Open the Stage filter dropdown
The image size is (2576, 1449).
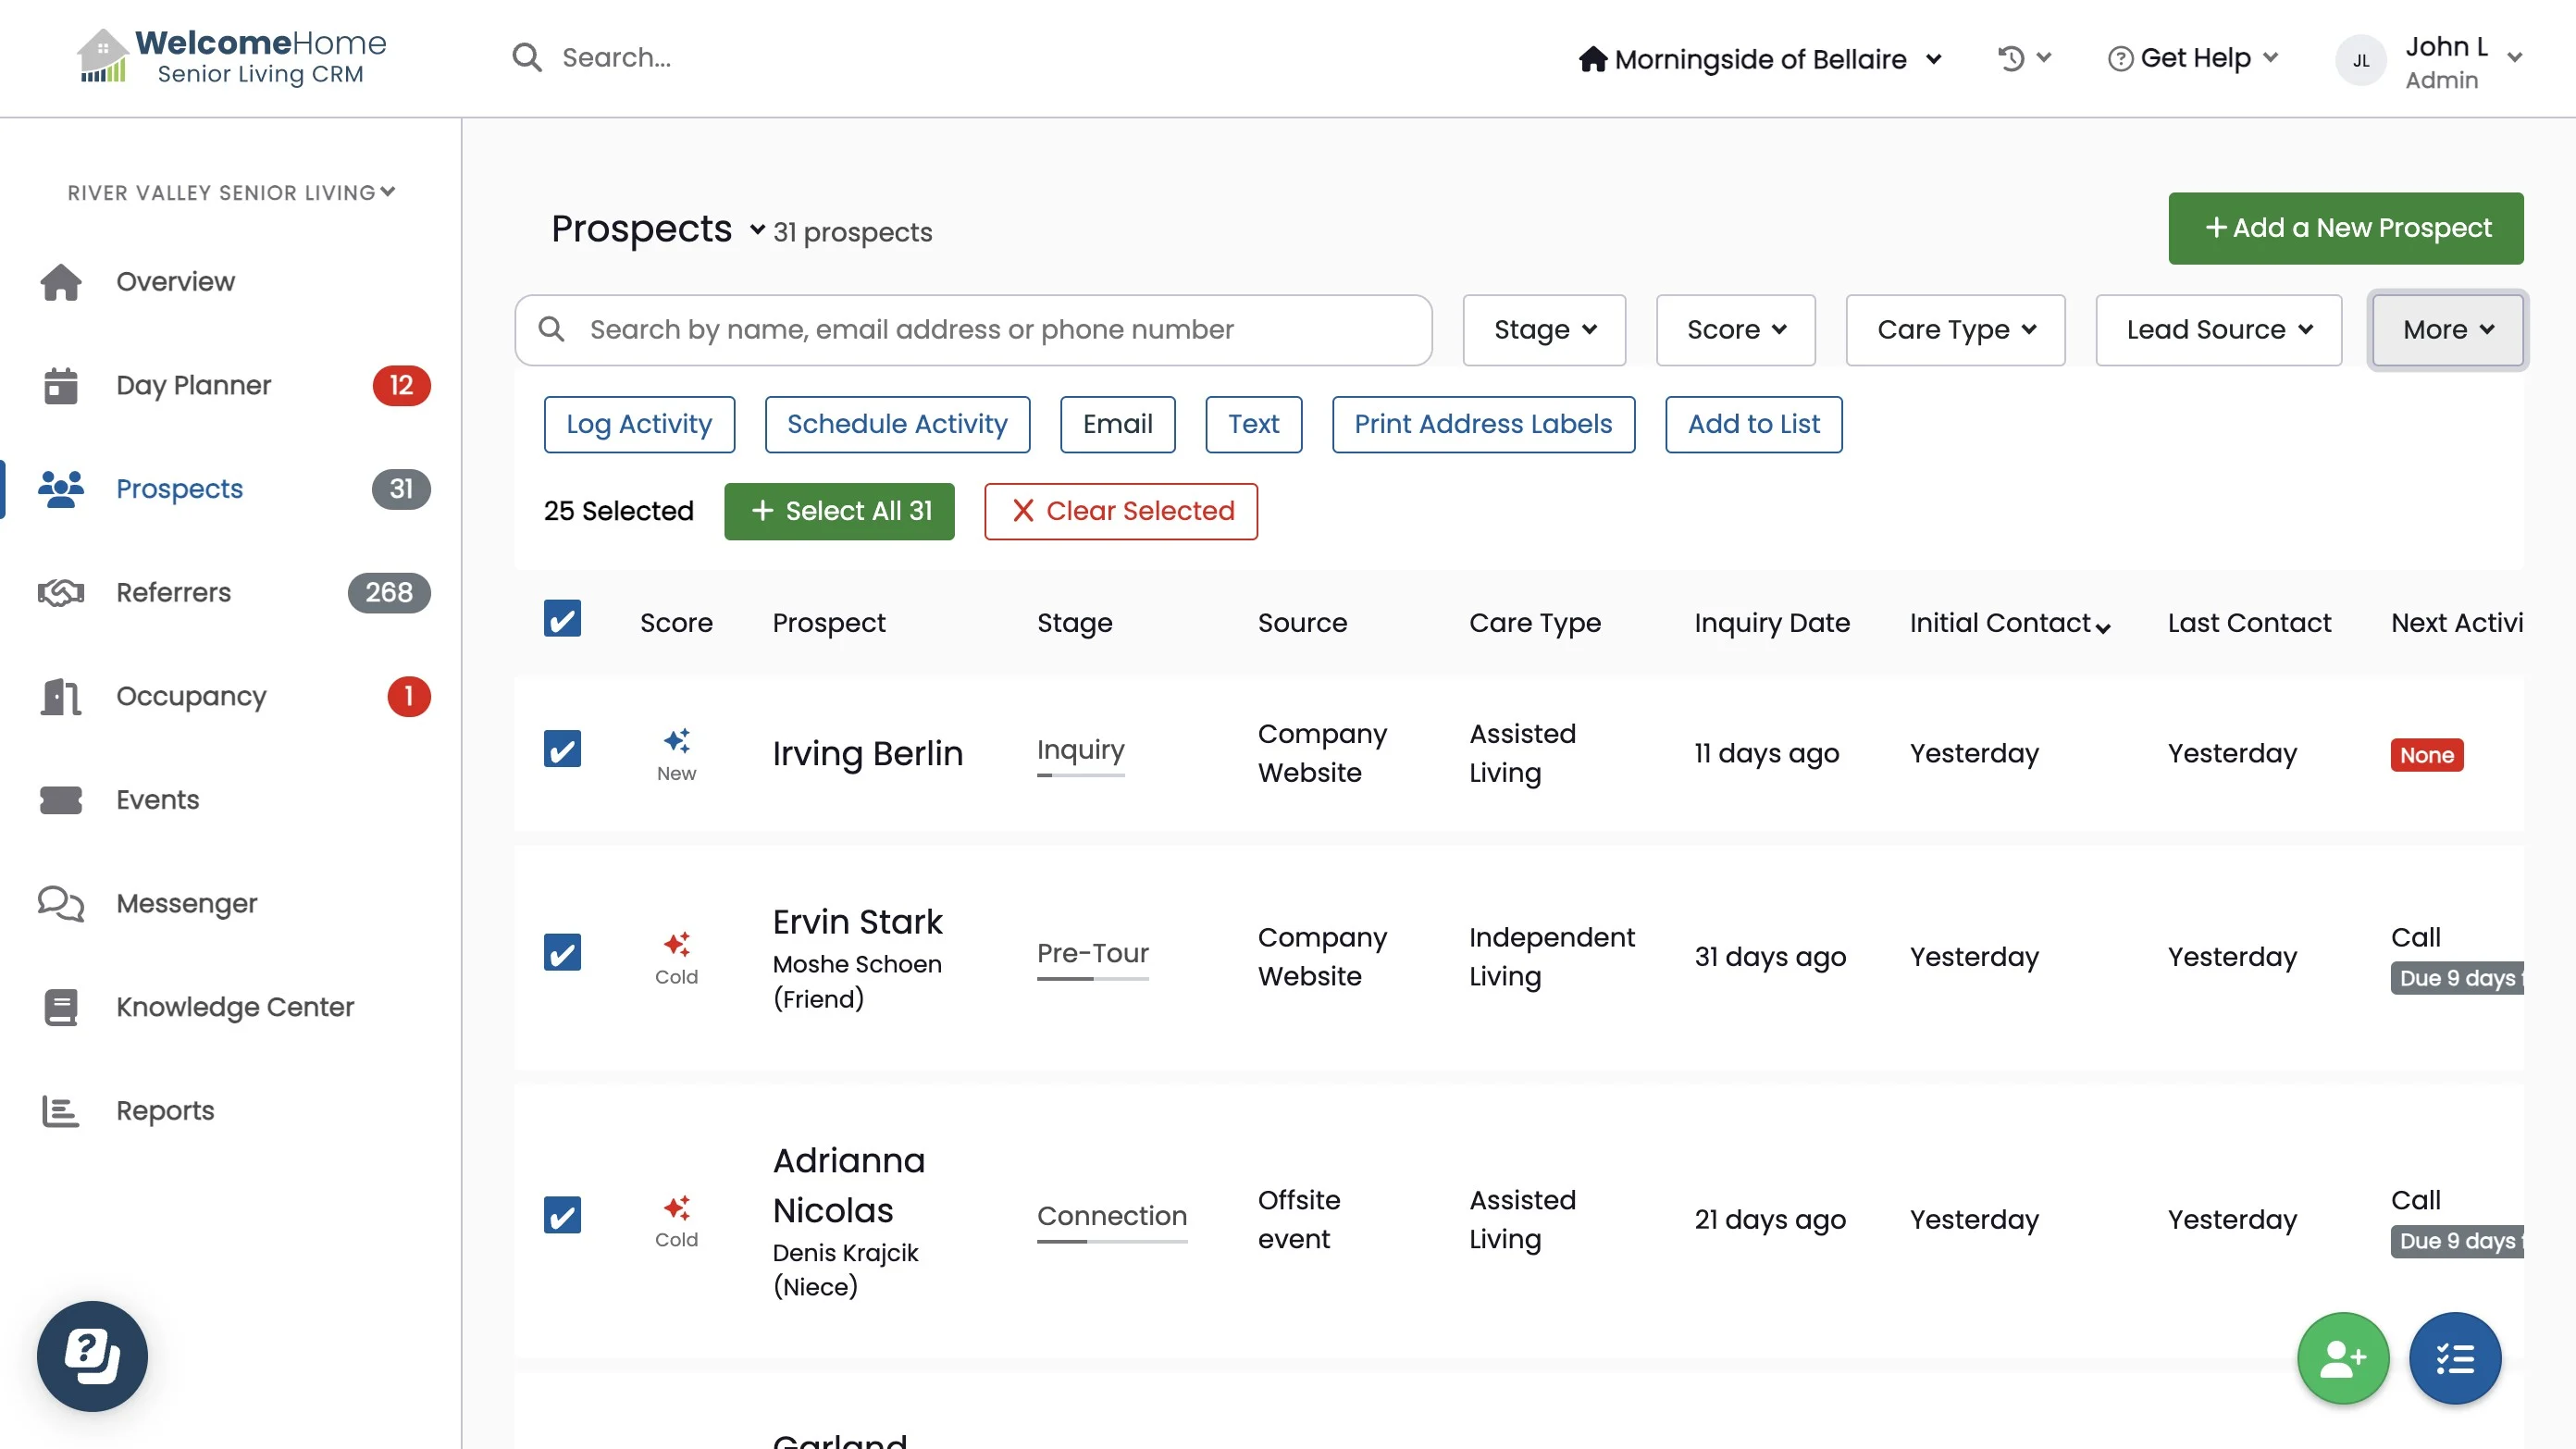1544,330
